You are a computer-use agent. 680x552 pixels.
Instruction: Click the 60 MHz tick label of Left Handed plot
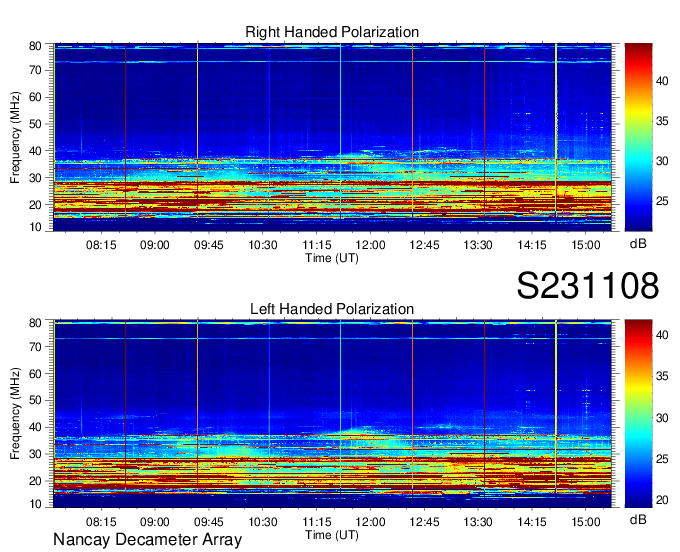35,373
